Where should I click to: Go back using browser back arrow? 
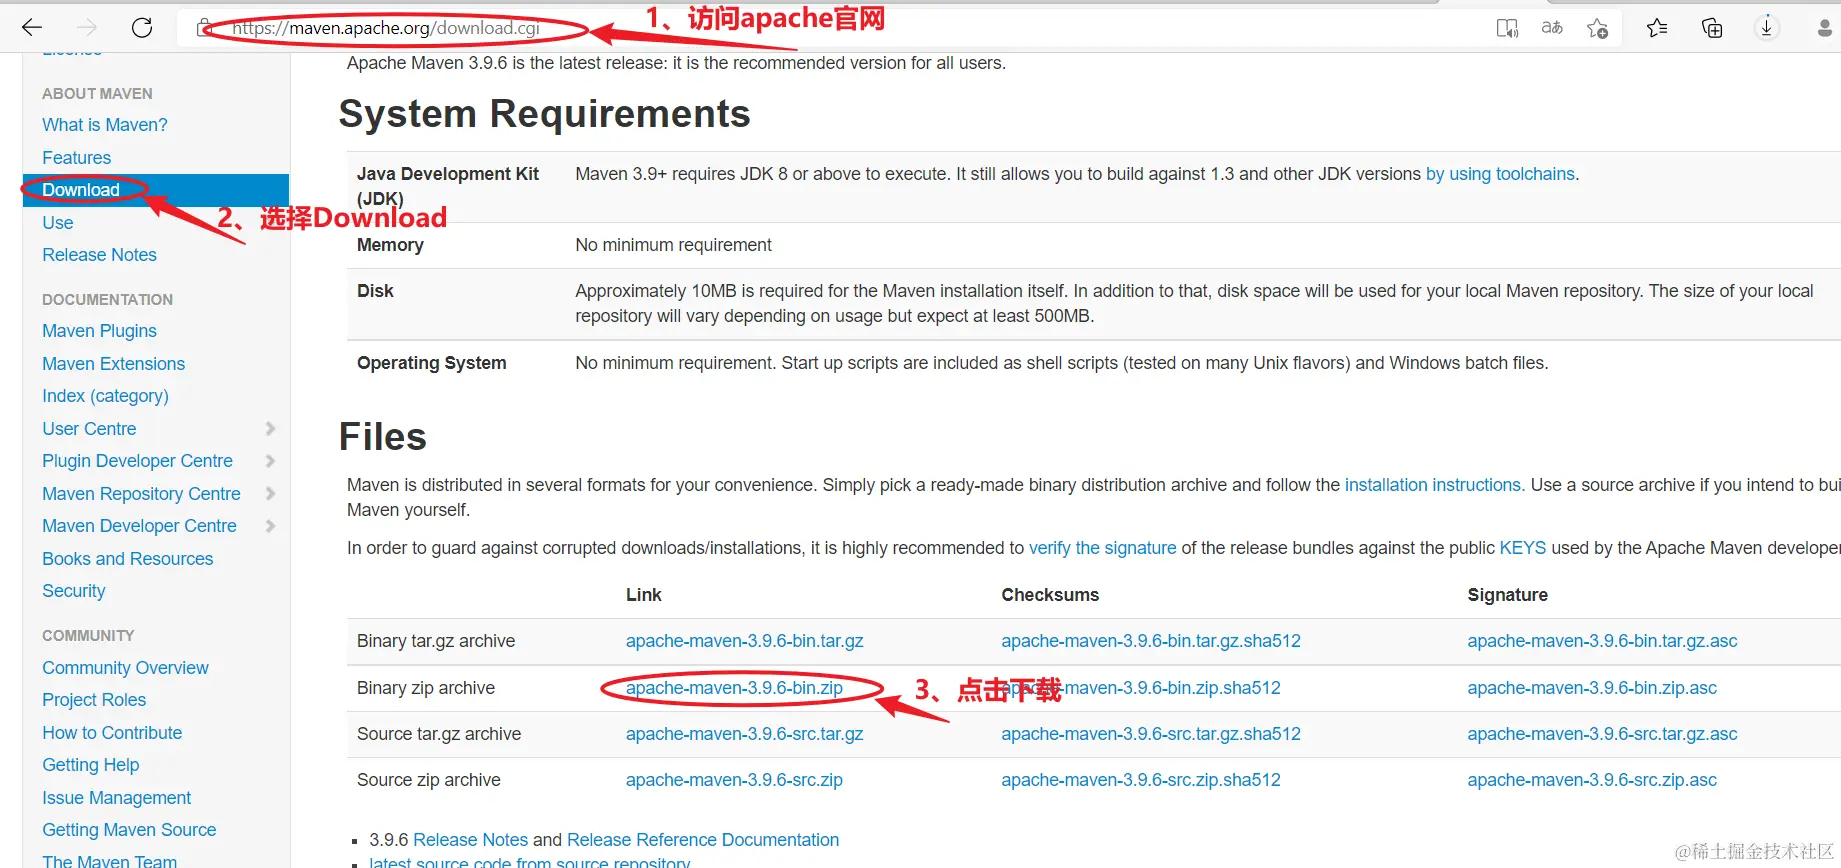coord(32,27)
